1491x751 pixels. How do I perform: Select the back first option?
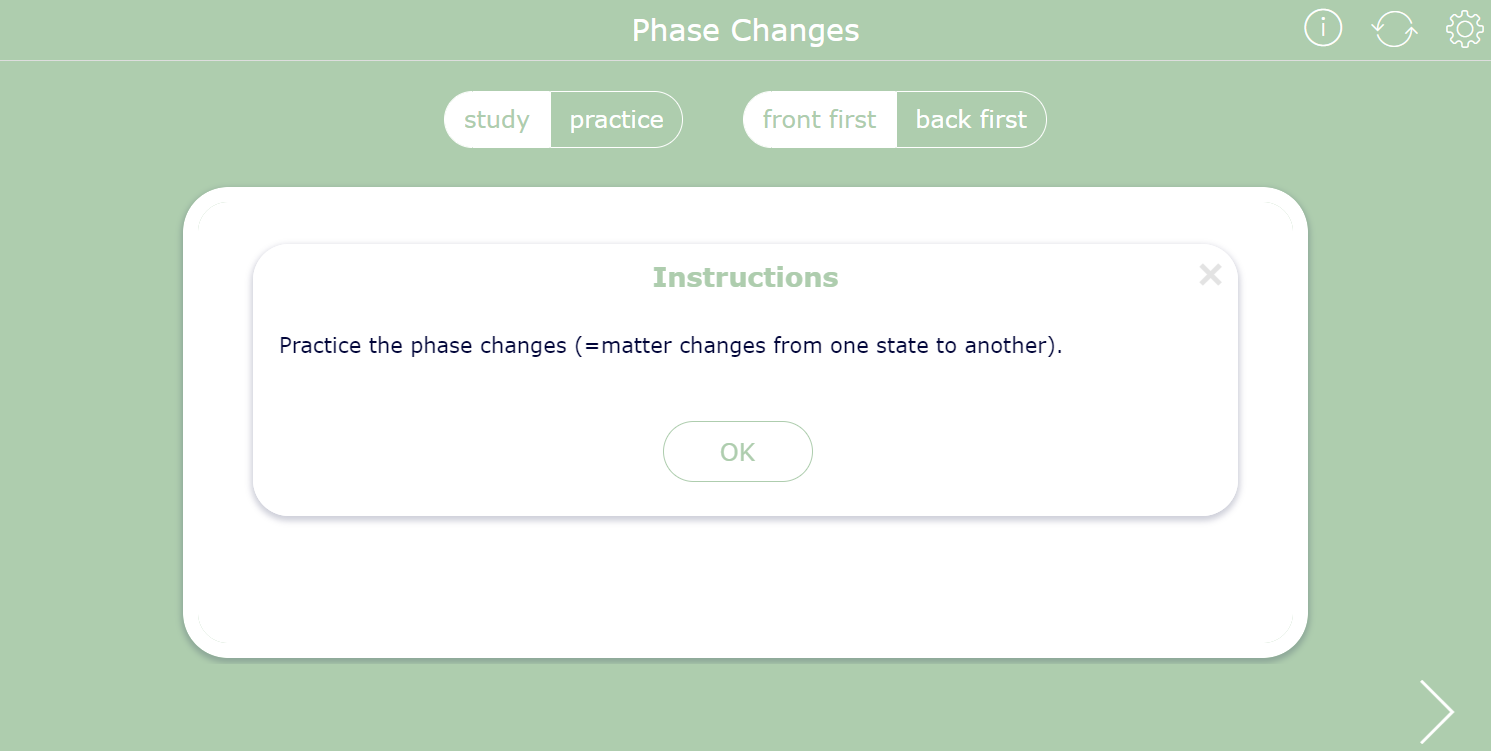point(971,120)
